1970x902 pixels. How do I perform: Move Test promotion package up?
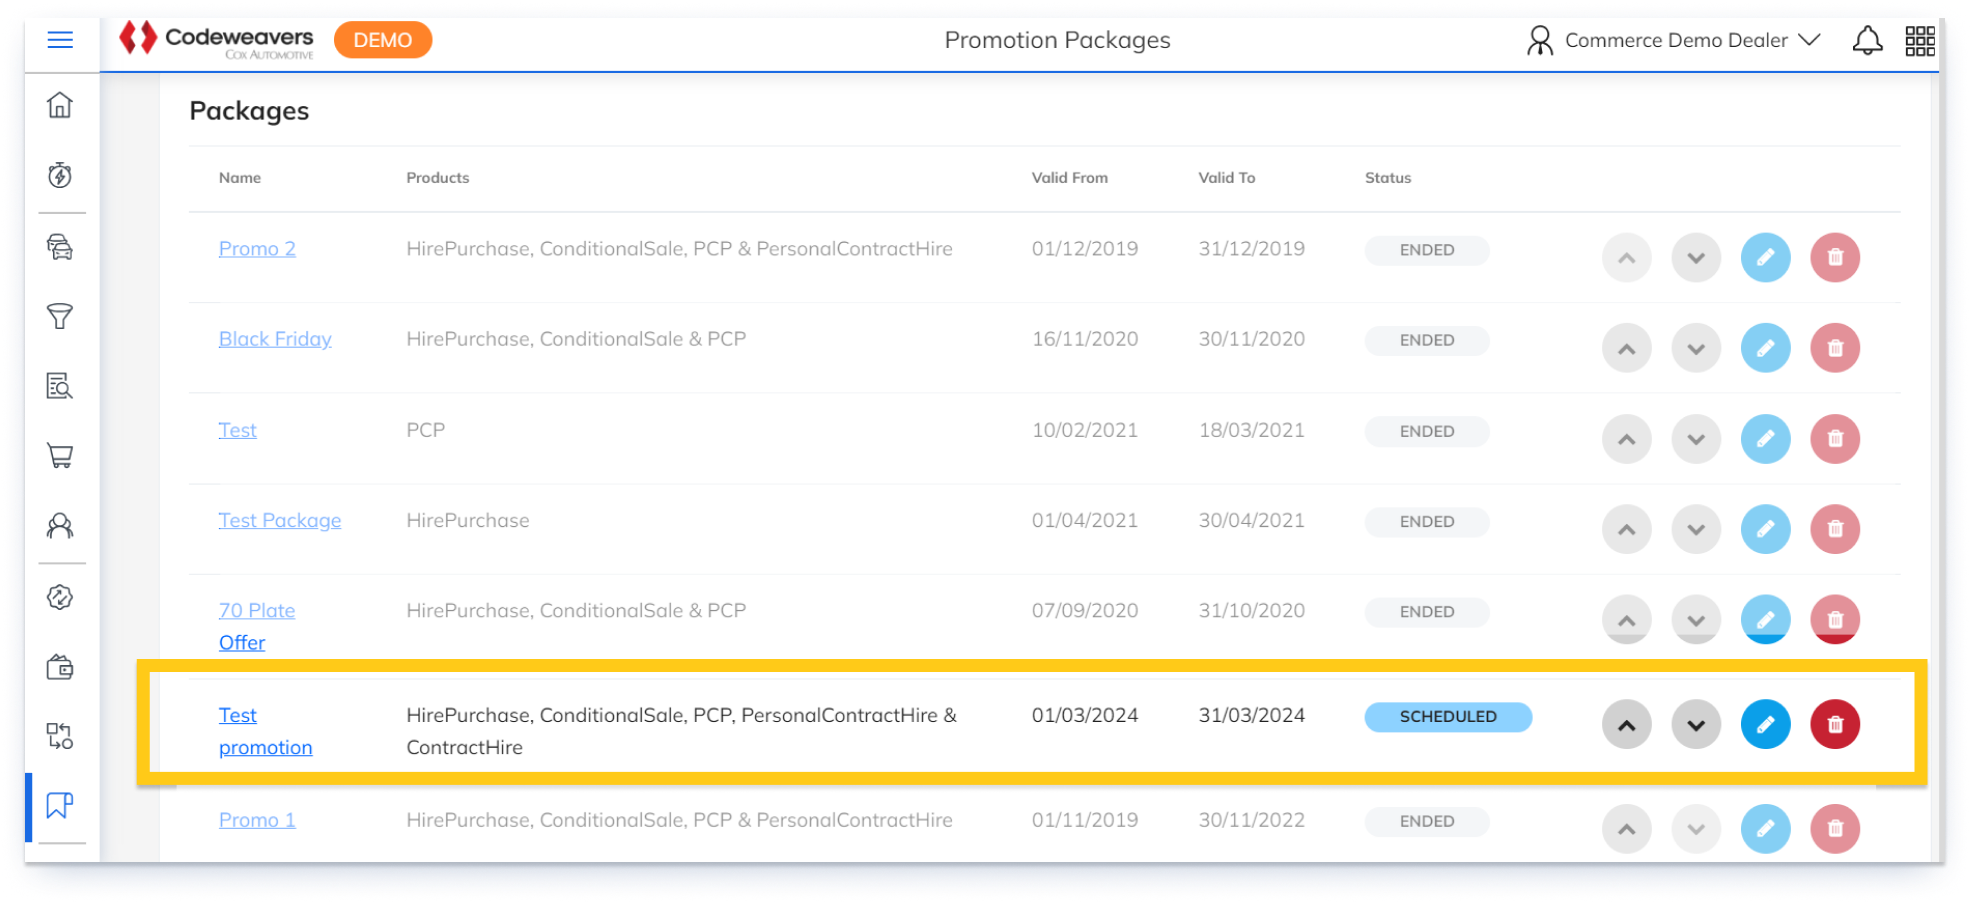point(1626,725)
